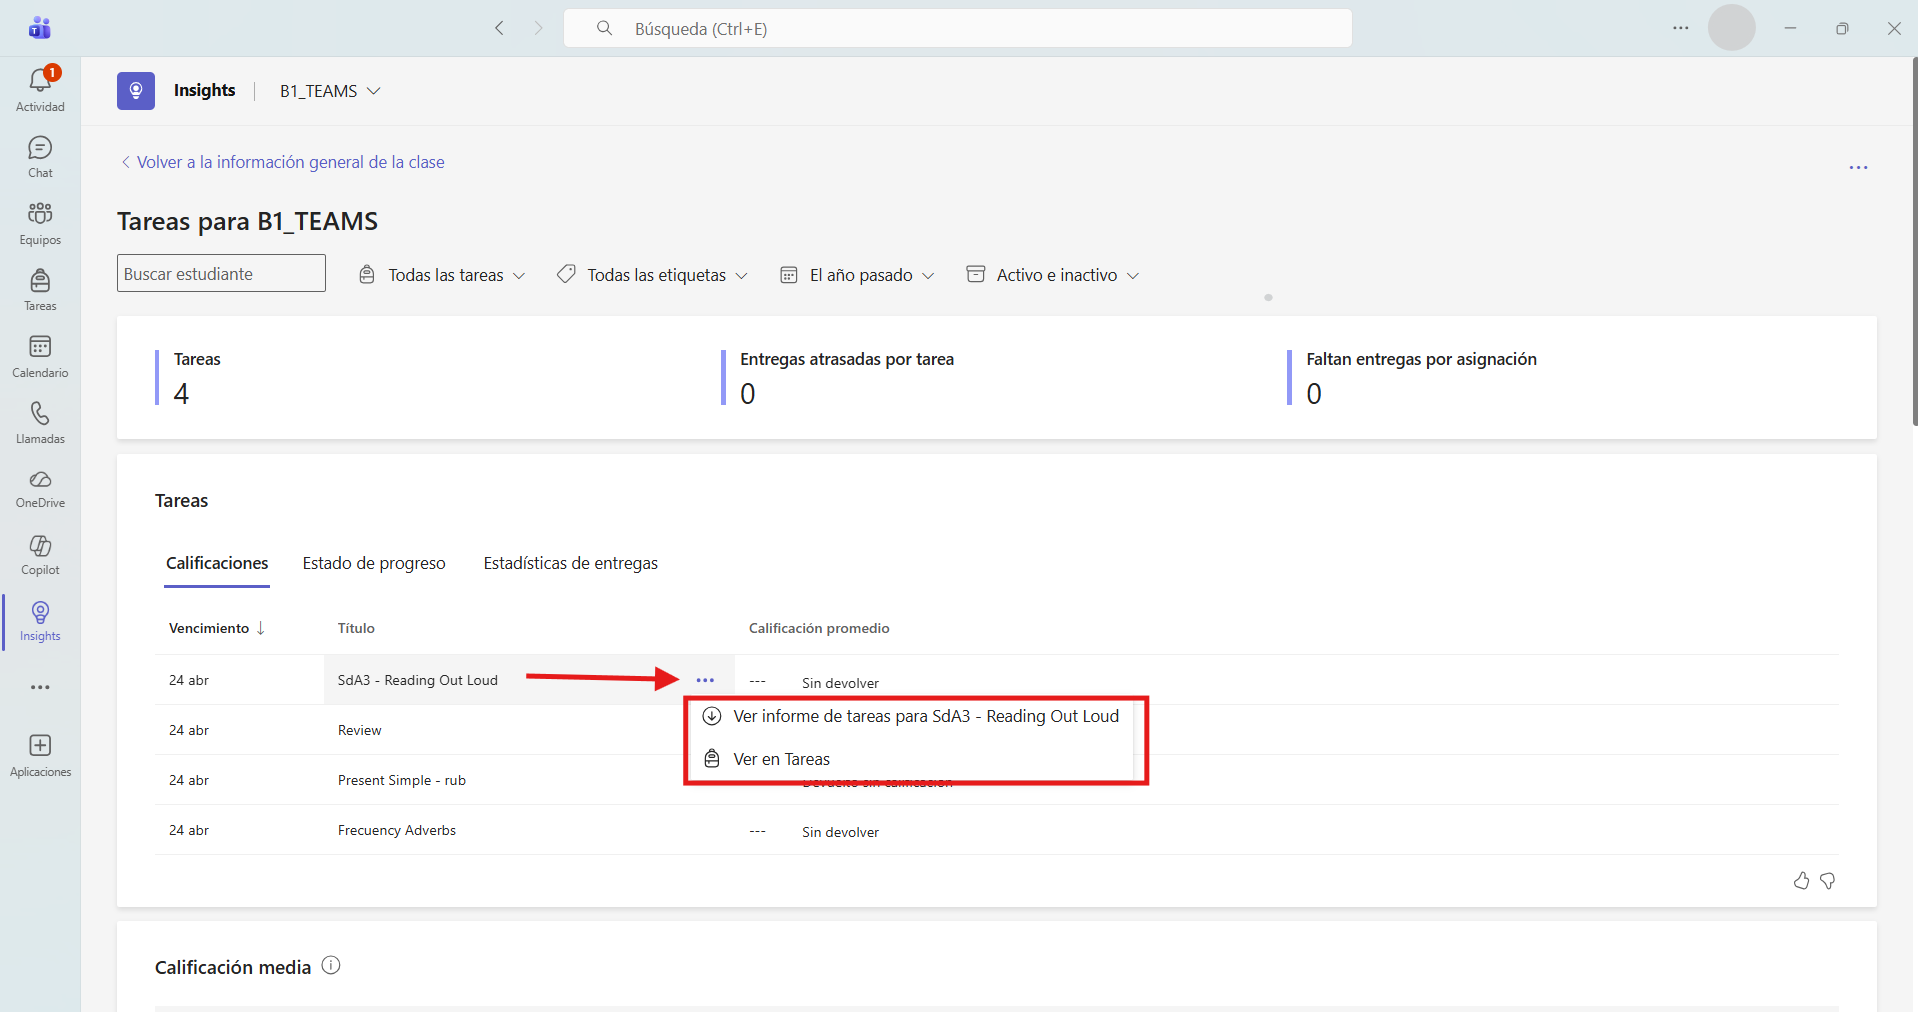Open Present Simple - rub task
The image size is (1918, 1012).
(x=402, y=780)
